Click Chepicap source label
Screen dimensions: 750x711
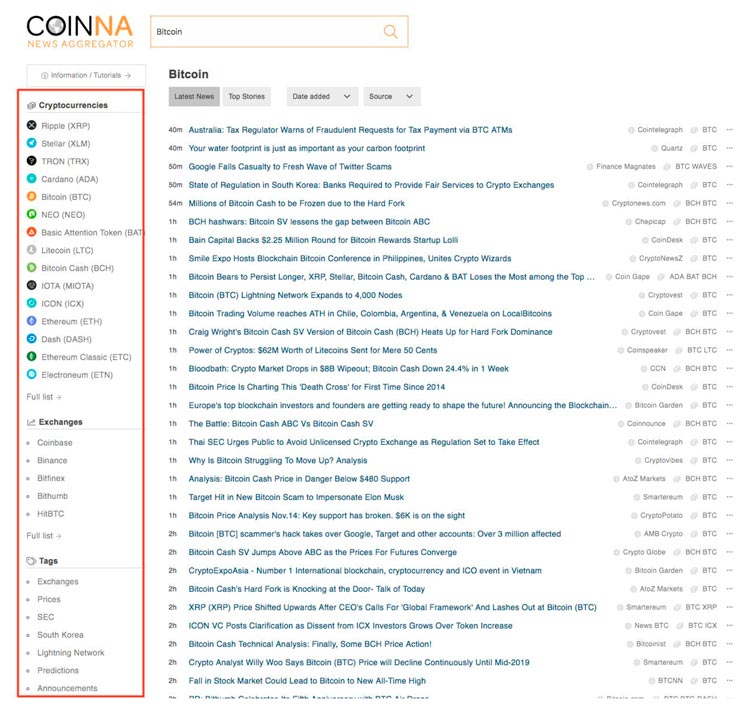tap(650, 222)
